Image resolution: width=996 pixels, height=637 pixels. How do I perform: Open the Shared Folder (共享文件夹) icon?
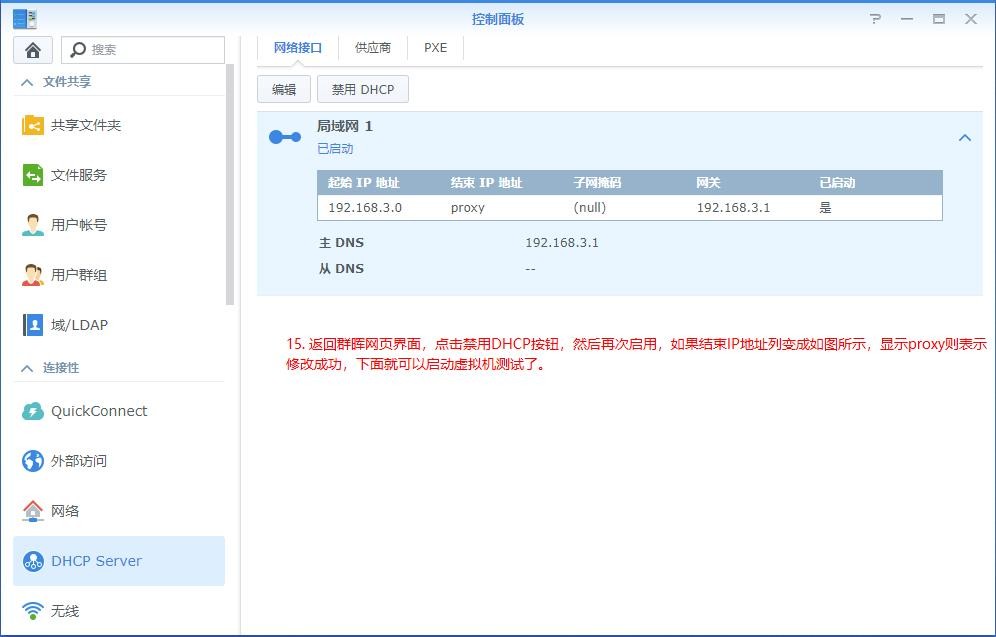(x=32, y=125)
